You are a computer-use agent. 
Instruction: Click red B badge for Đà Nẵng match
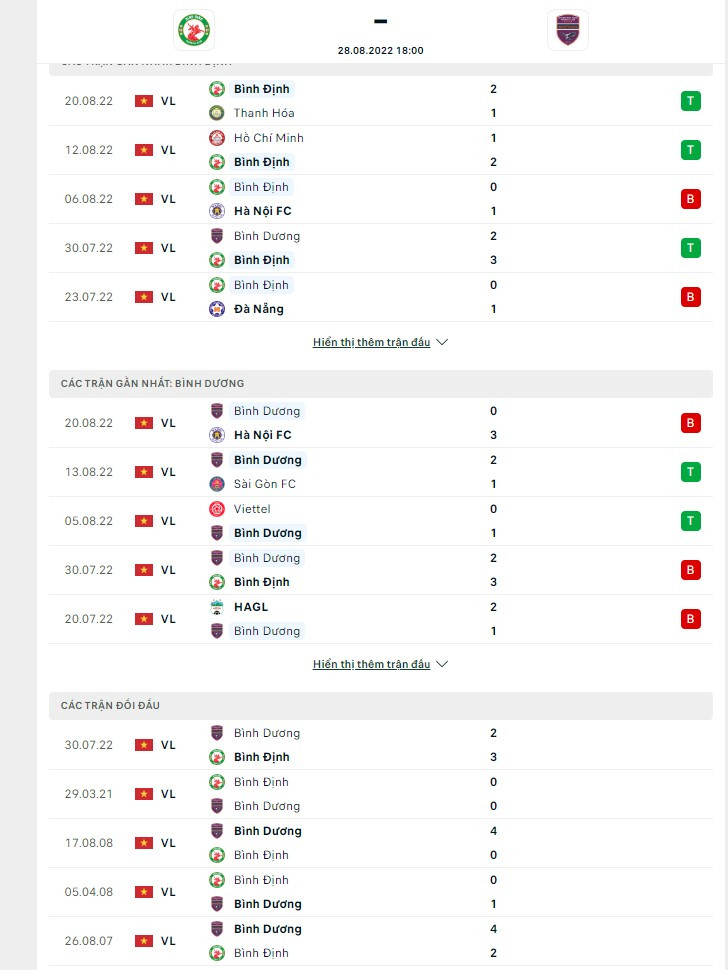point(690,297)
